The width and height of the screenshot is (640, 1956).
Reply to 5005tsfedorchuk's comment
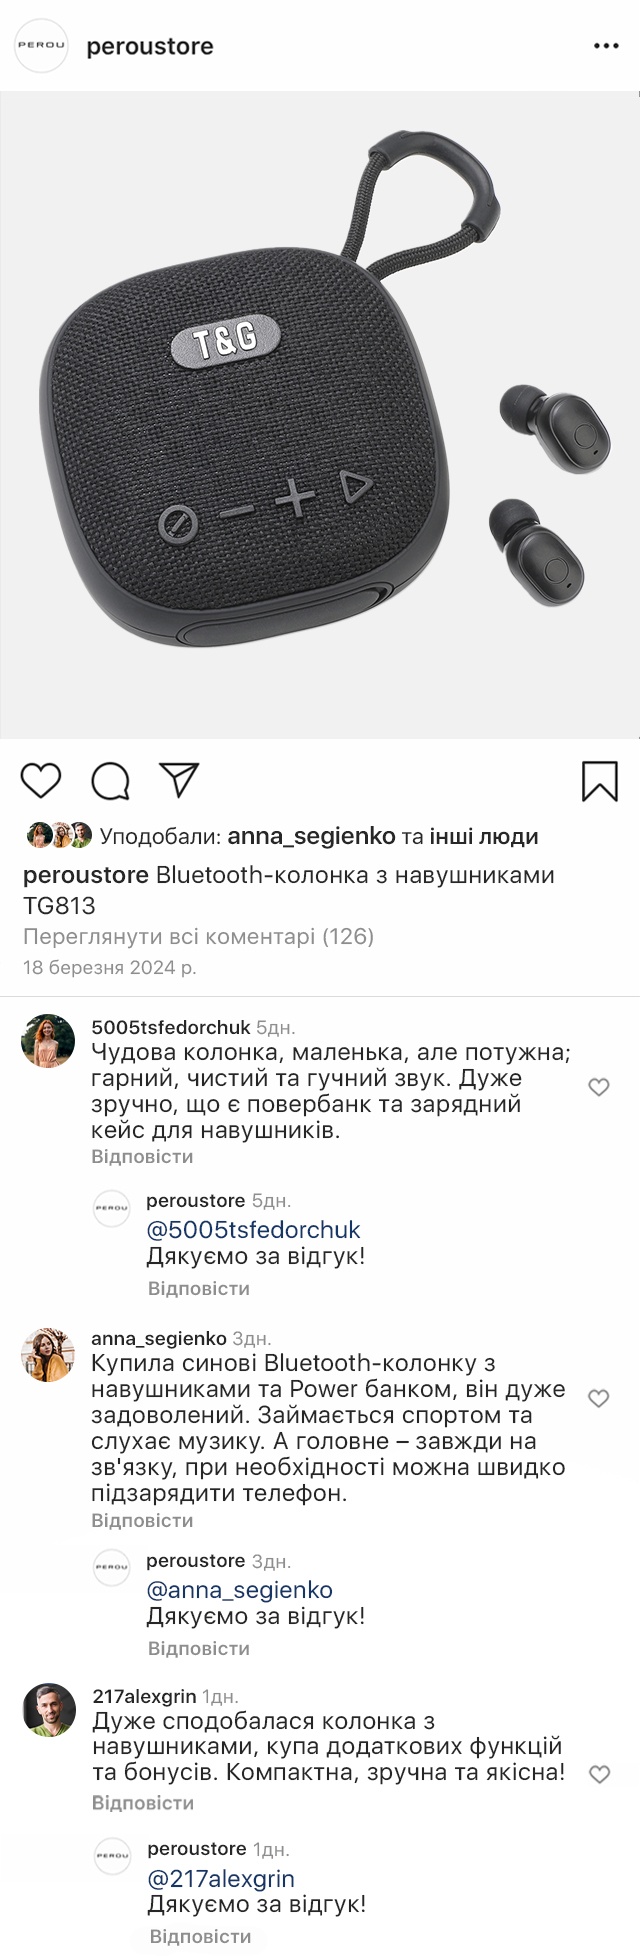[x=142, y=1157]
